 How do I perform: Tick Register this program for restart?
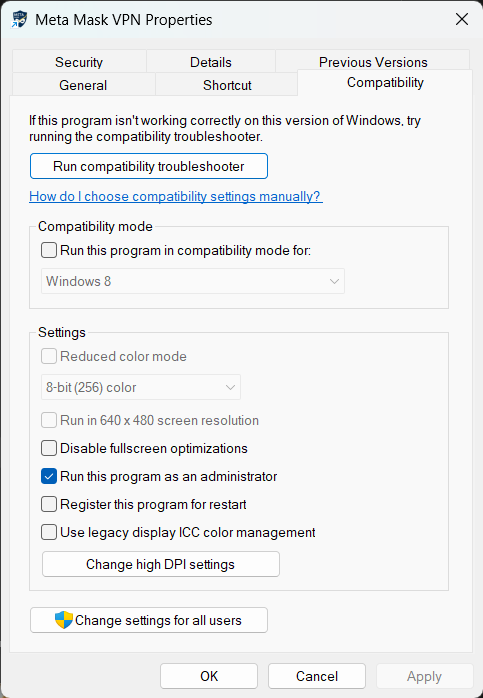click(49, 504)
